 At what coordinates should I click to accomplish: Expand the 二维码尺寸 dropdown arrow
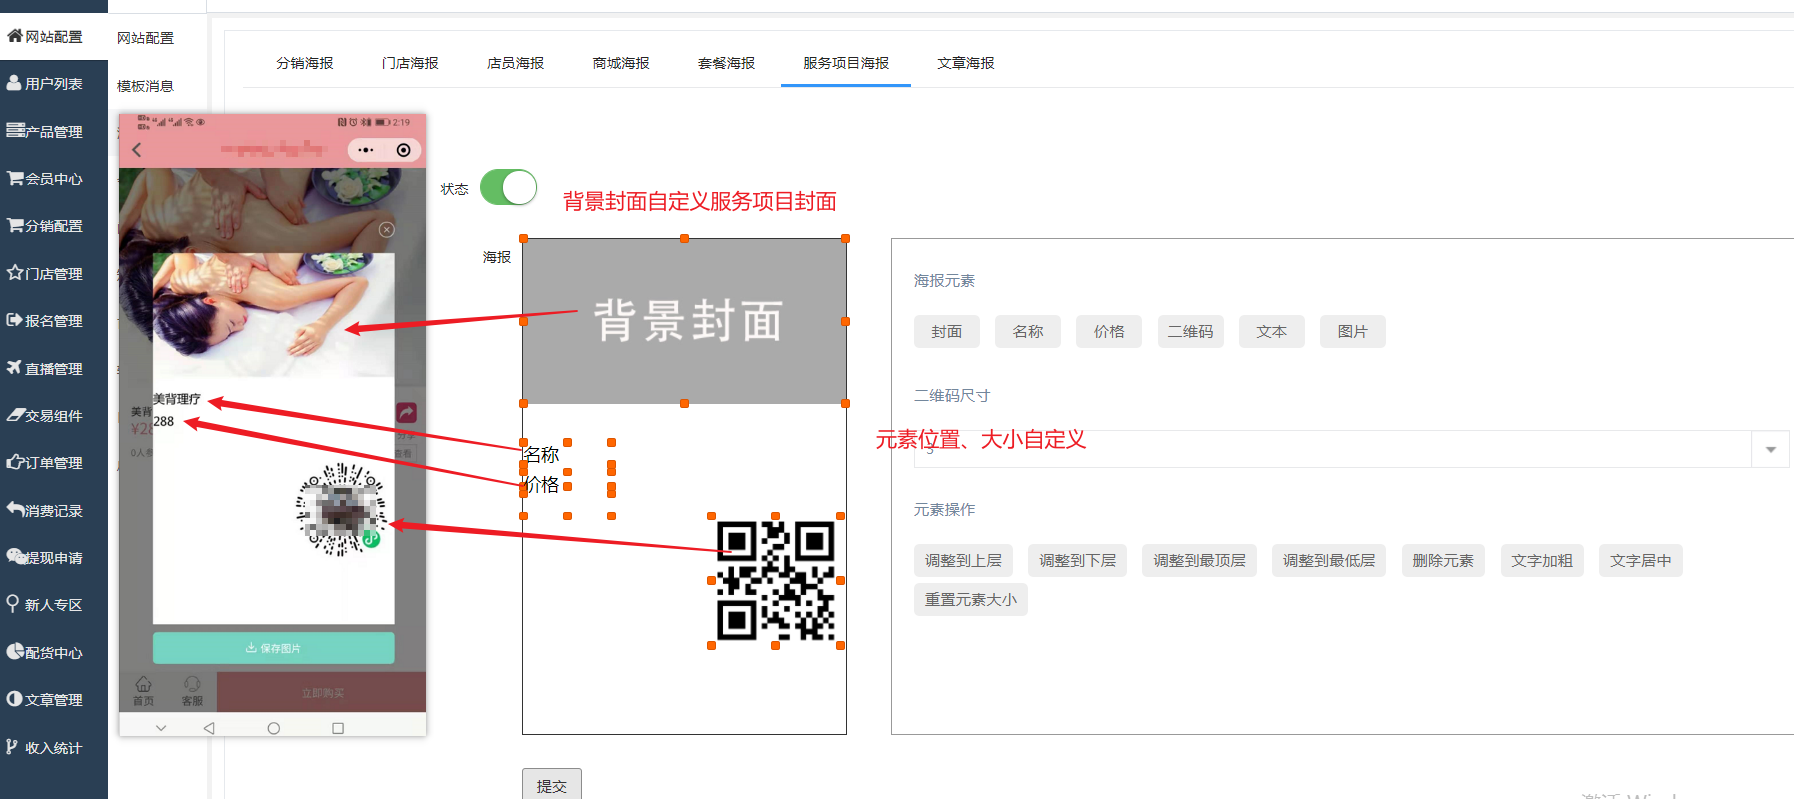click(1770, 449)
